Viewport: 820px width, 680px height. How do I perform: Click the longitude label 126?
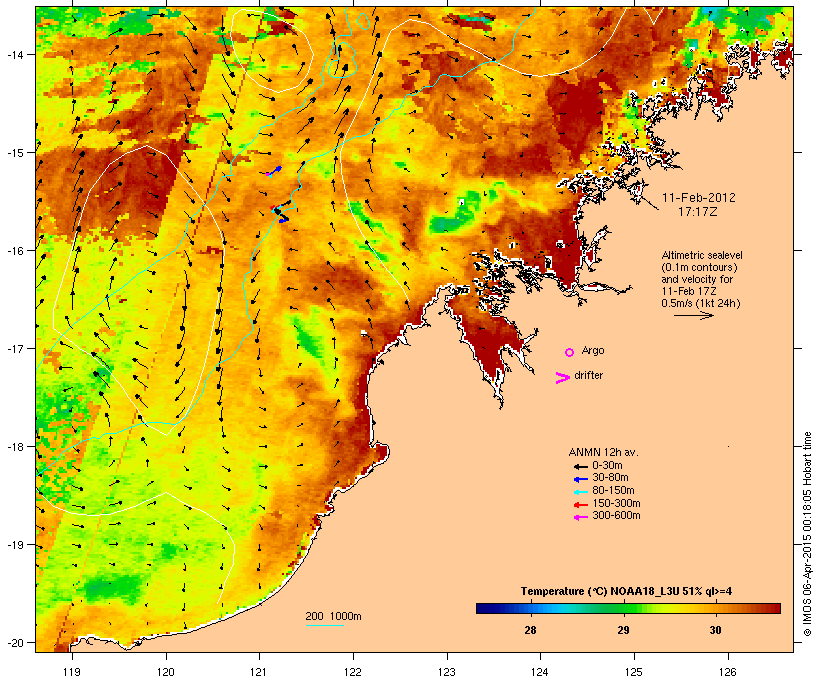click(728, 672)
